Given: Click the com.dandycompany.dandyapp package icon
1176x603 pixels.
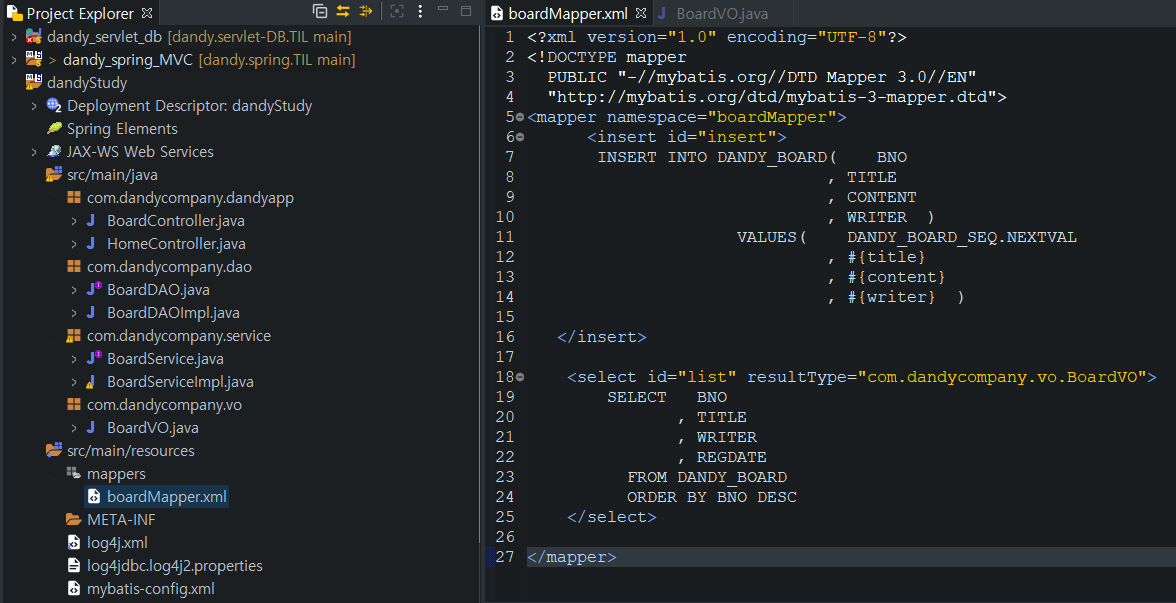Looking at the screenshot, I should (x=74, y=198).
